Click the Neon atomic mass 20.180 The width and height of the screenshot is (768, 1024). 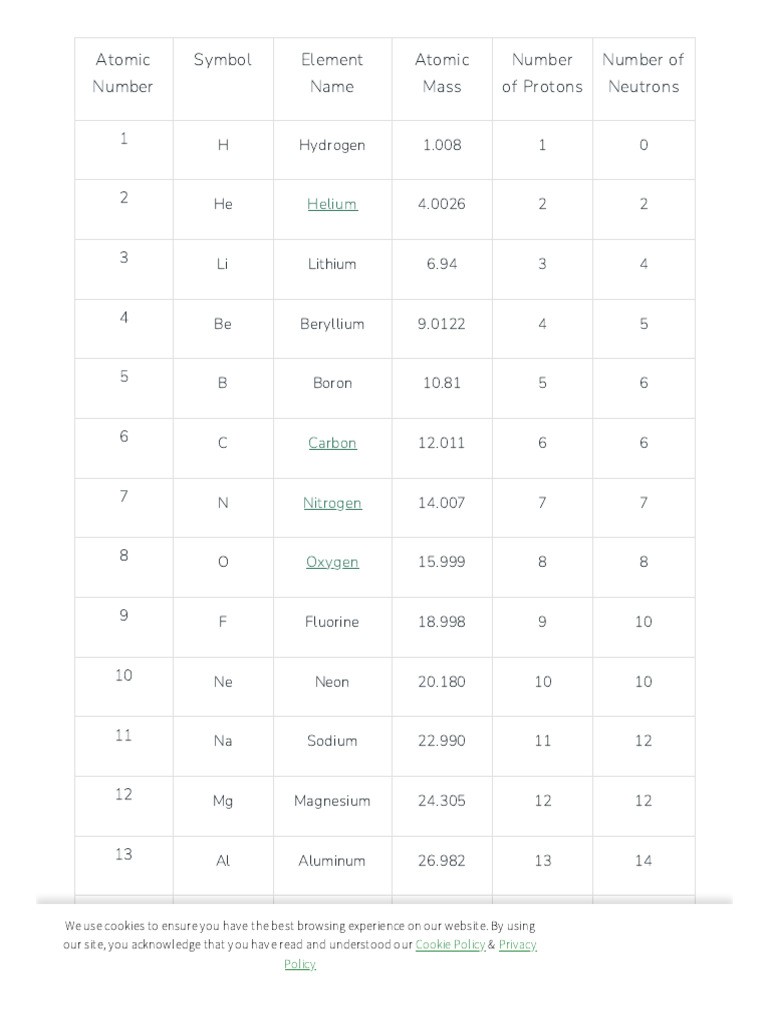(x=442, y=682)
